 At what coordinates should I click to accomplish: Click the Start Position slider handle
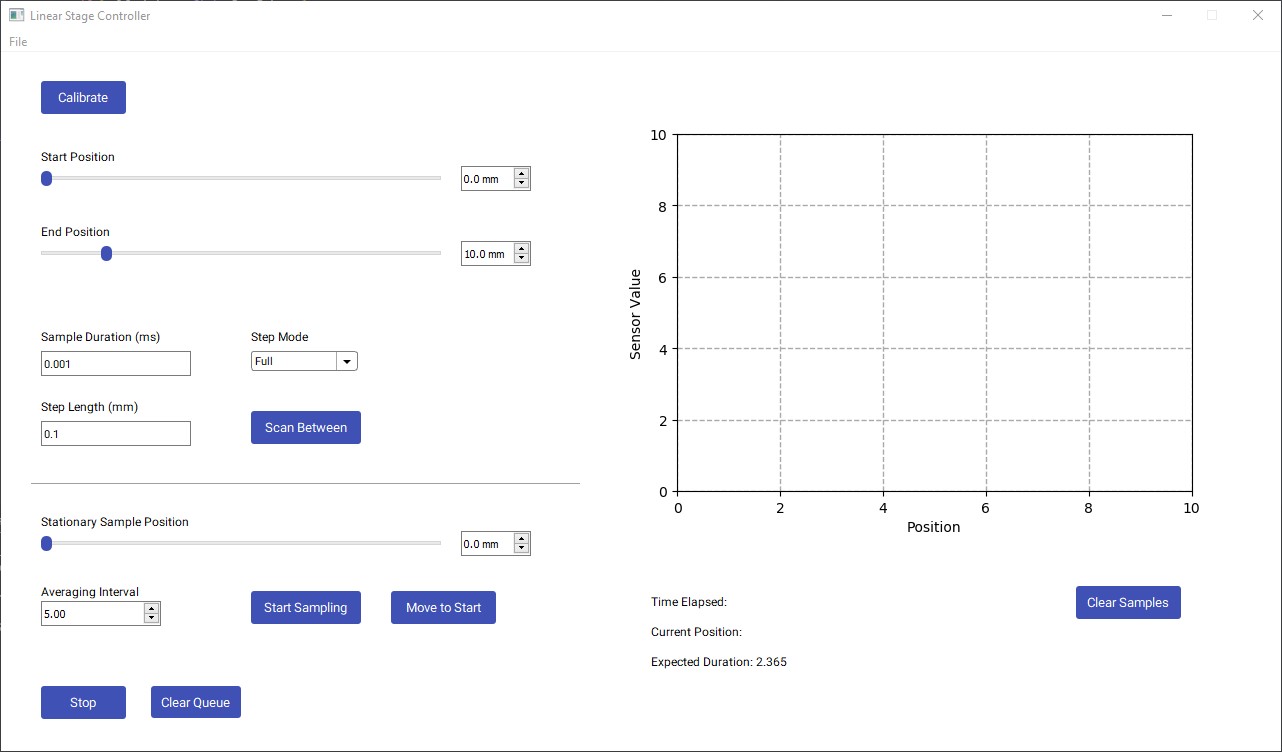tap(46, 179)
